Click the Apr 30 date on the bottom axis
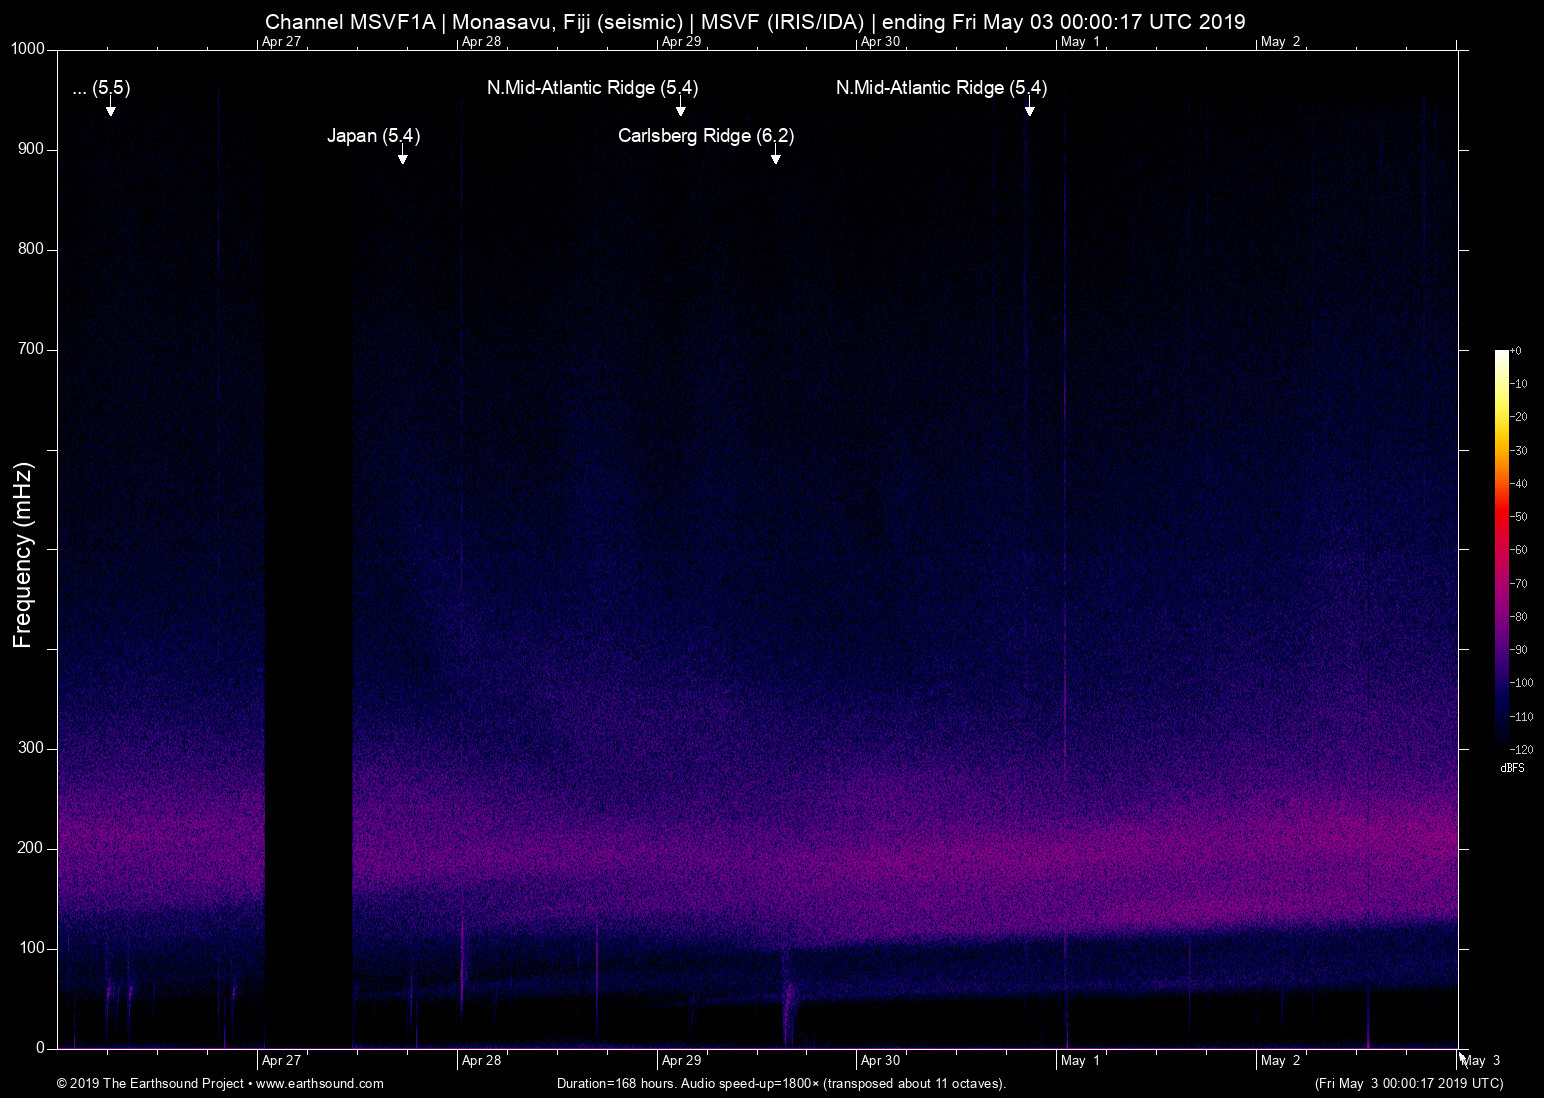 (x=880, y=1061)
